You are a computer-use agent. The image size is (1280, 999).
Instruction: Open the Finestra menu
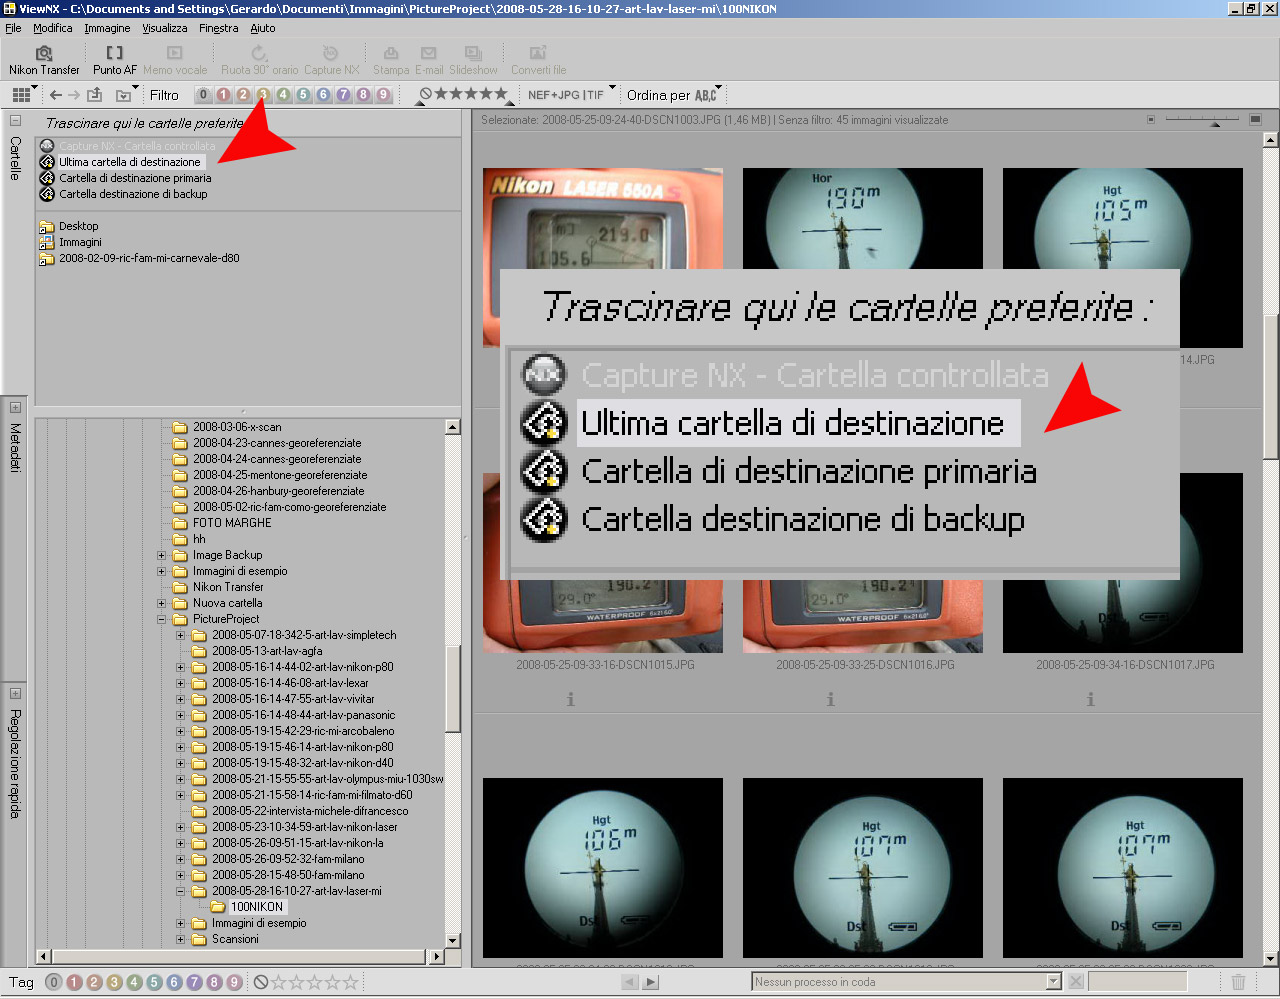pyautogui.click(x=218, y=28)
